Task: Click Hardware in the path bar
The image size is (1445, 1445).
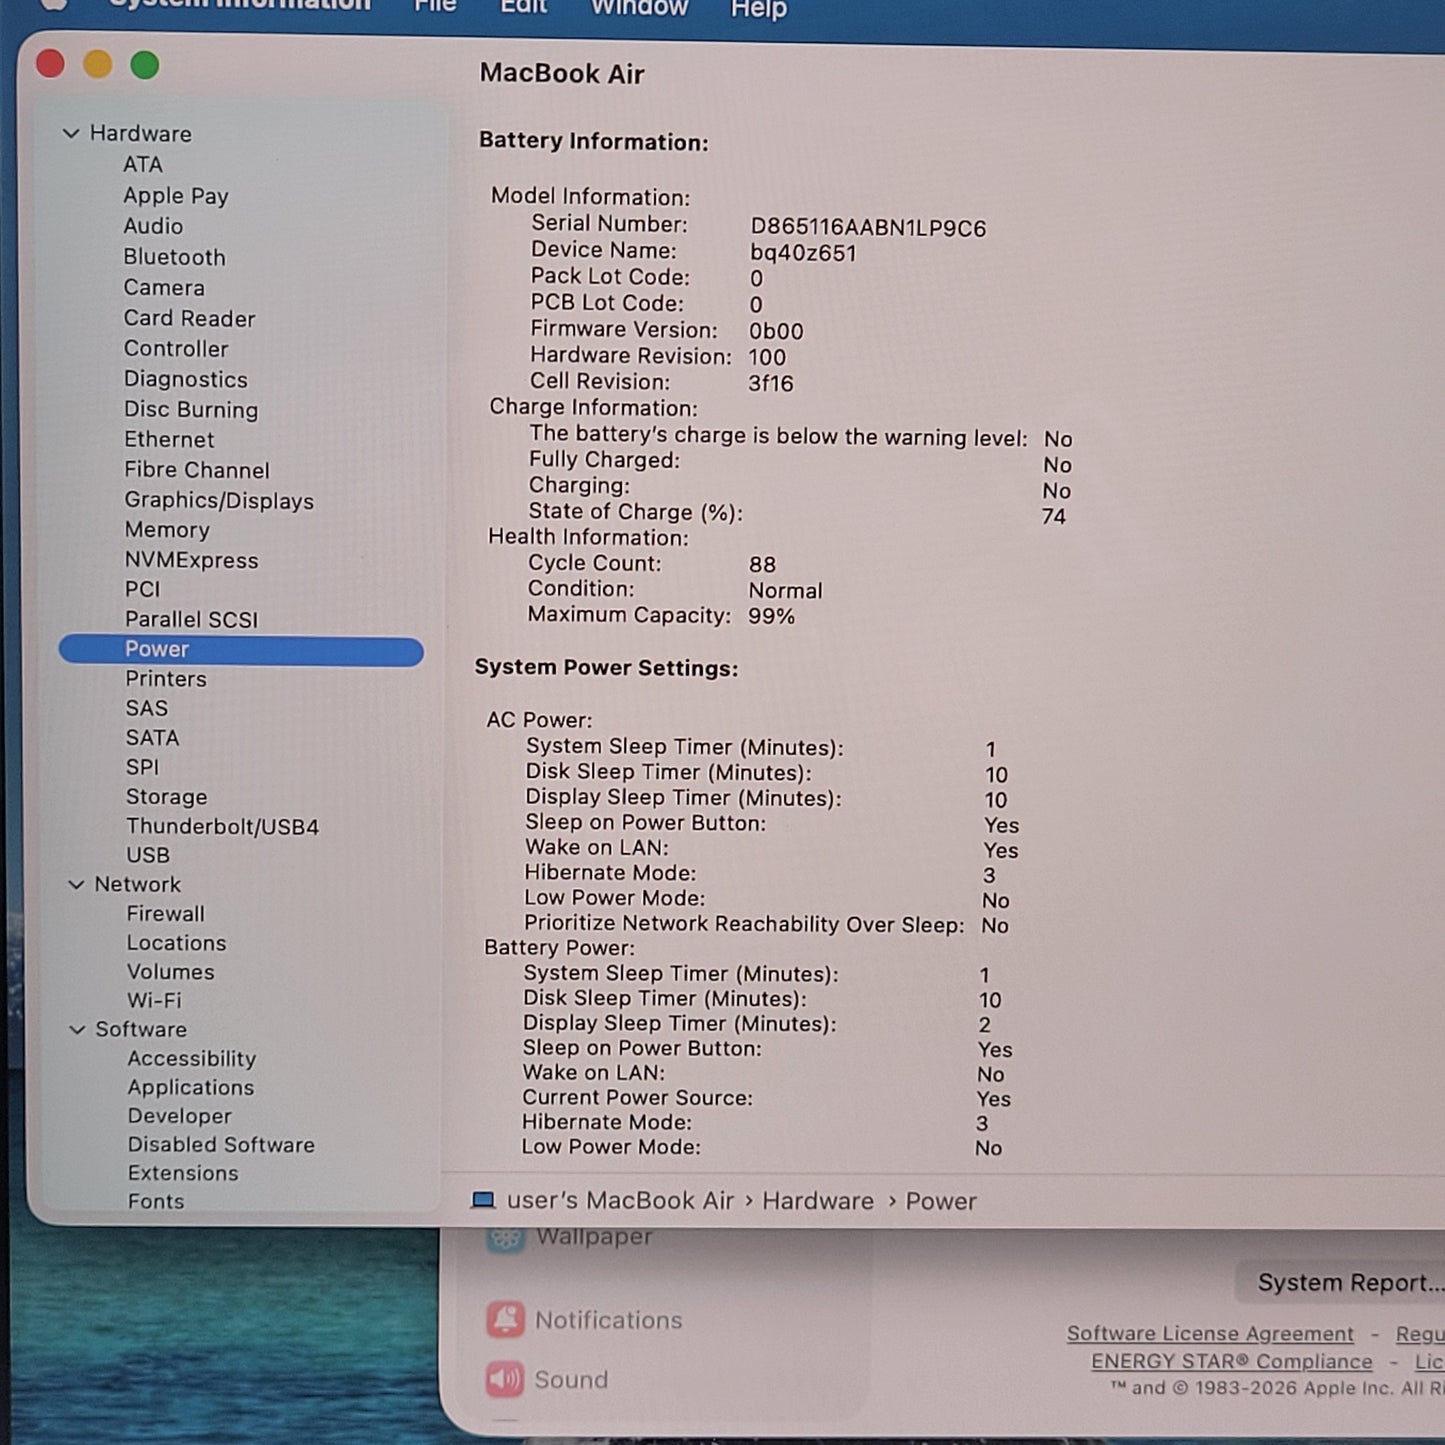Action: click(818, 1201)
